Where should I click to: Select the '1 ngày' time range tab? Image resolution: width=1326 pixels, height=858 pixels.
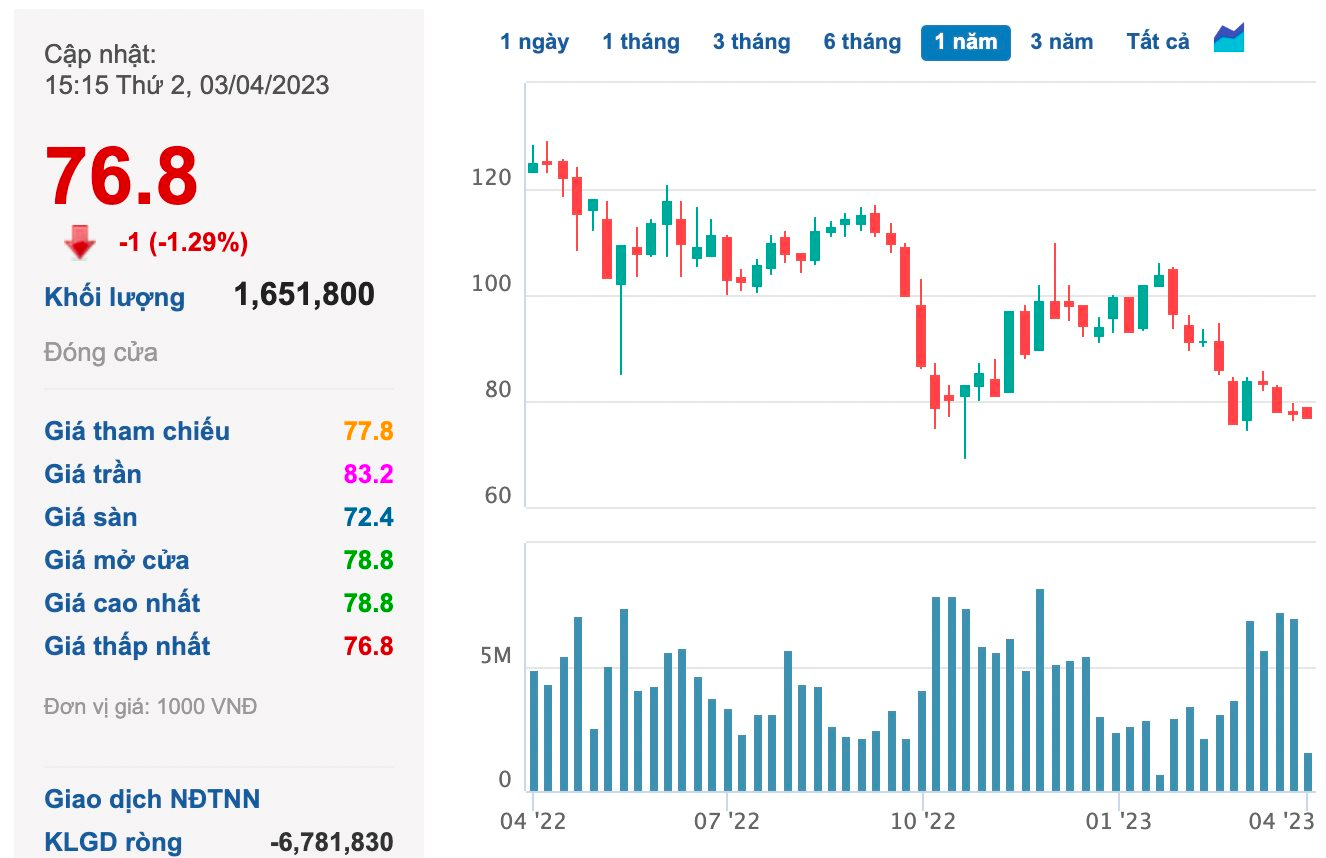tap(534, 42)
